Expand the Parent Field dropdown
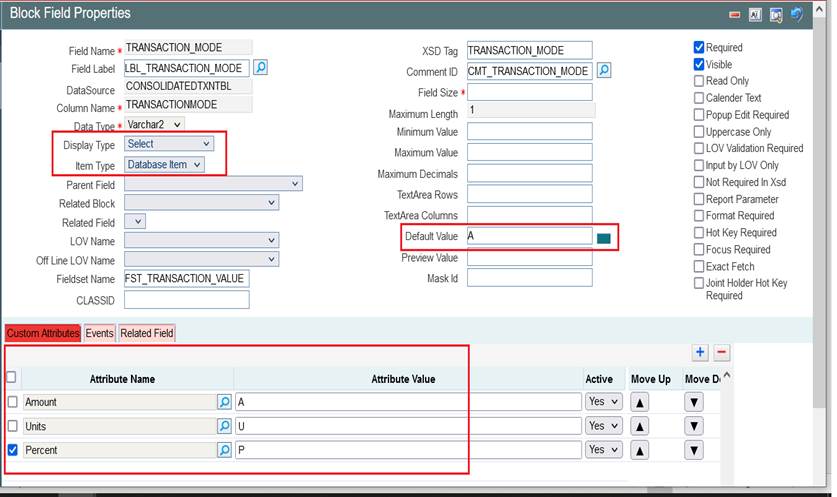 213,184
